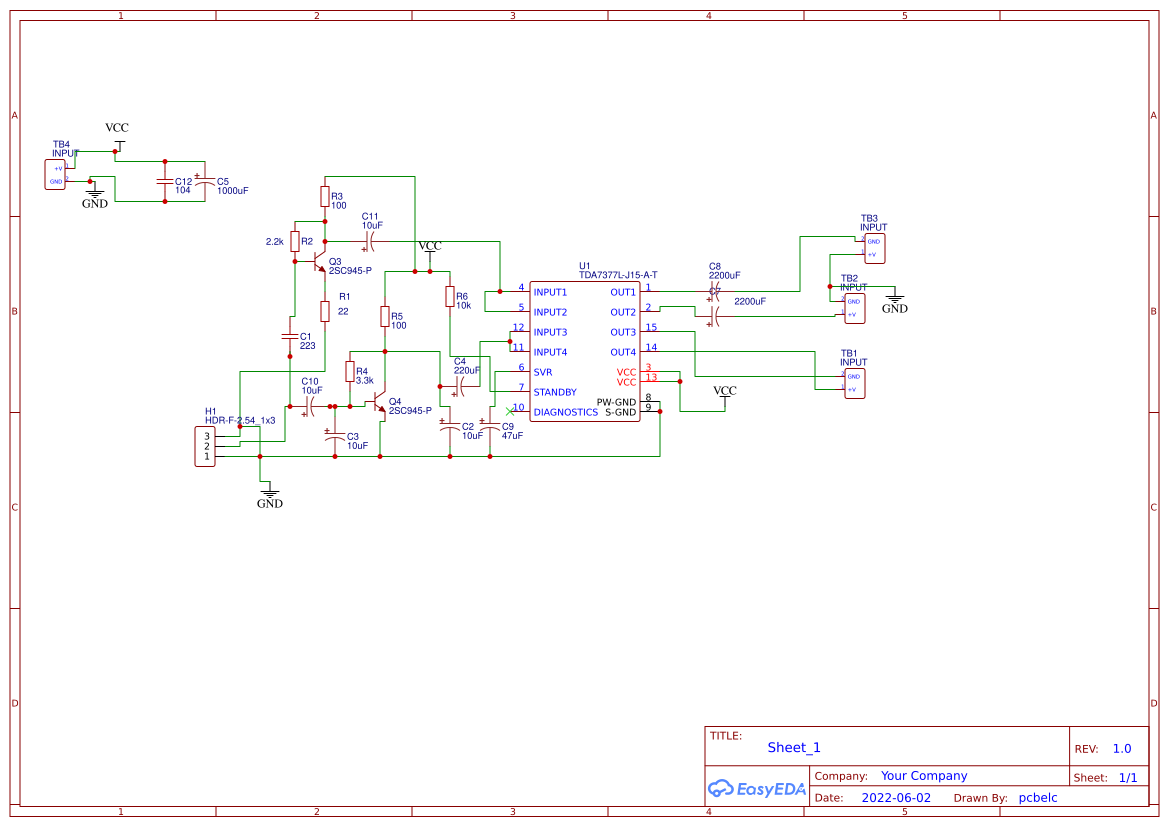Click the H1 three-pin header connector
1169x827 pixels.
pyautogui.click(x=205, y=447)
